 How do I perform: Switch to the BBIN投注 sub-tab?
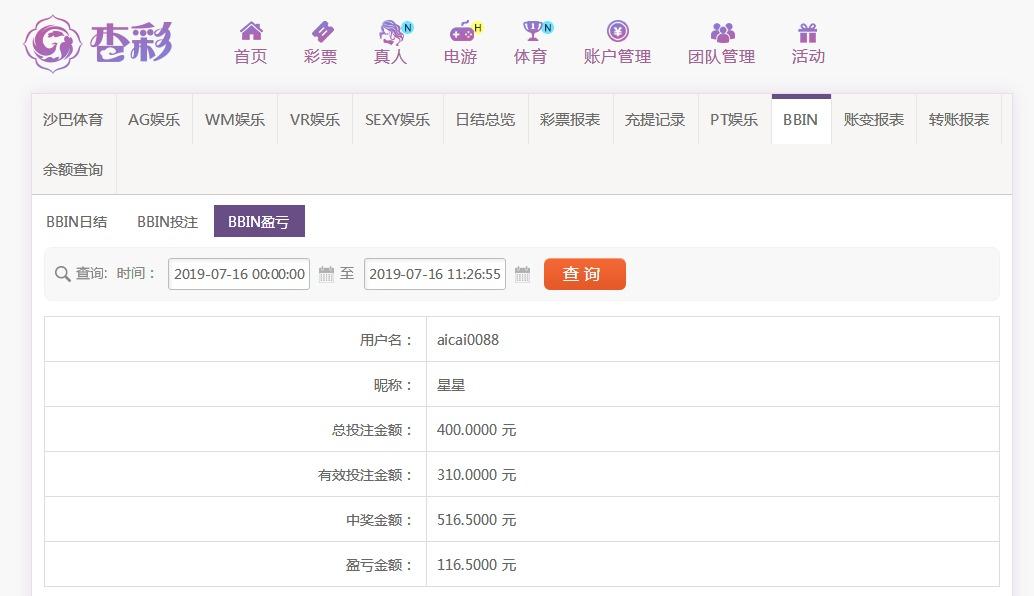[167, 222]
